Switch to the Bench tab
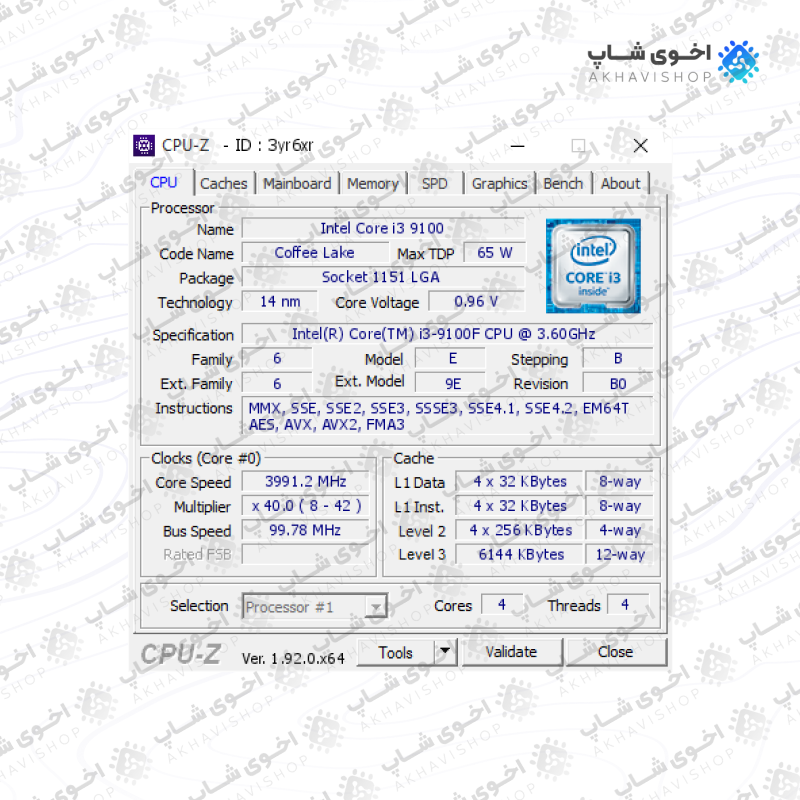This screenshot has width=800, height=800. click(x=563, y=184)
